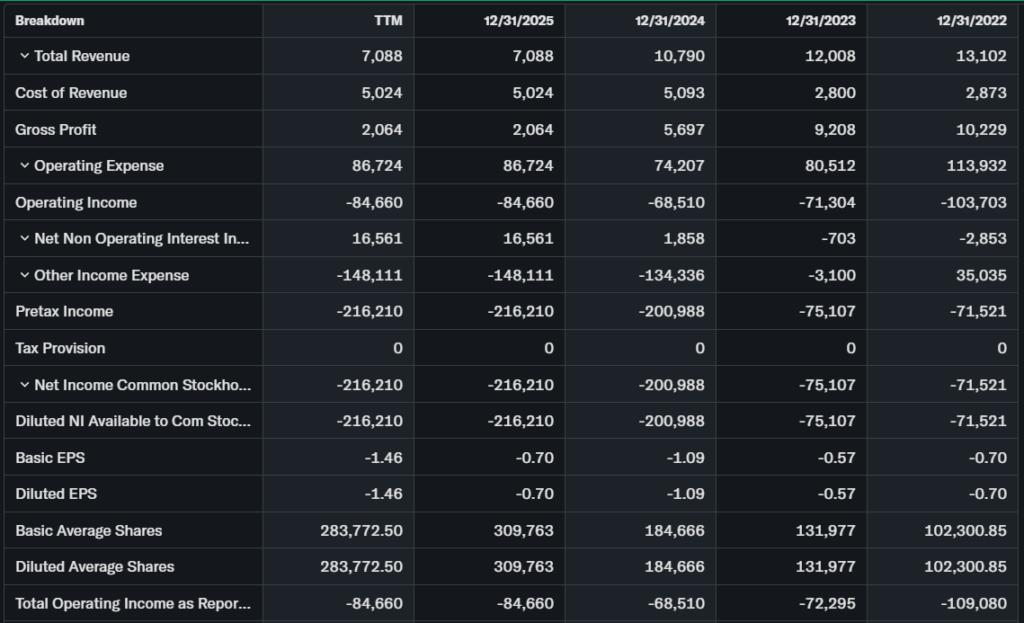Click the Basic EPS row label
Viewport: 1024px width, 623px height.
pos(48,458)
